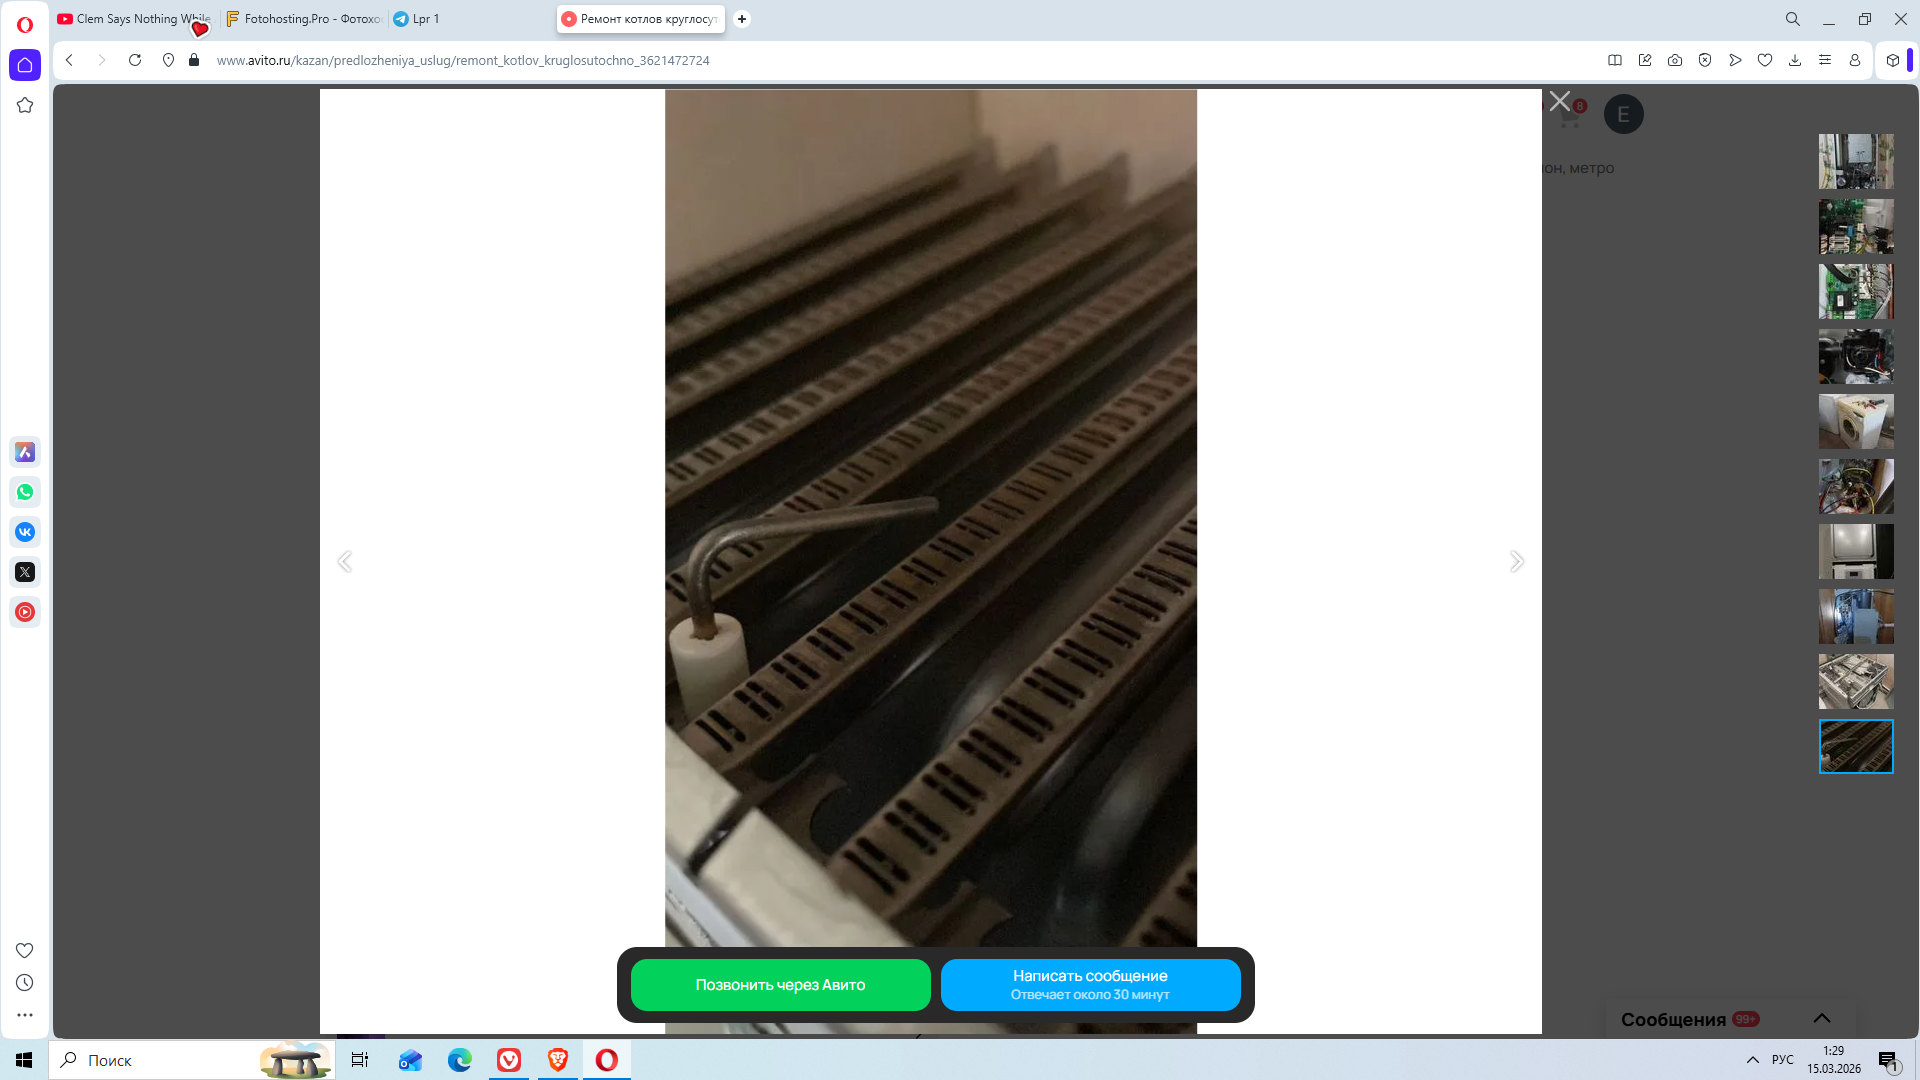
Task: Open the downloads icon in toolbar
Action: coord(1795,60)
